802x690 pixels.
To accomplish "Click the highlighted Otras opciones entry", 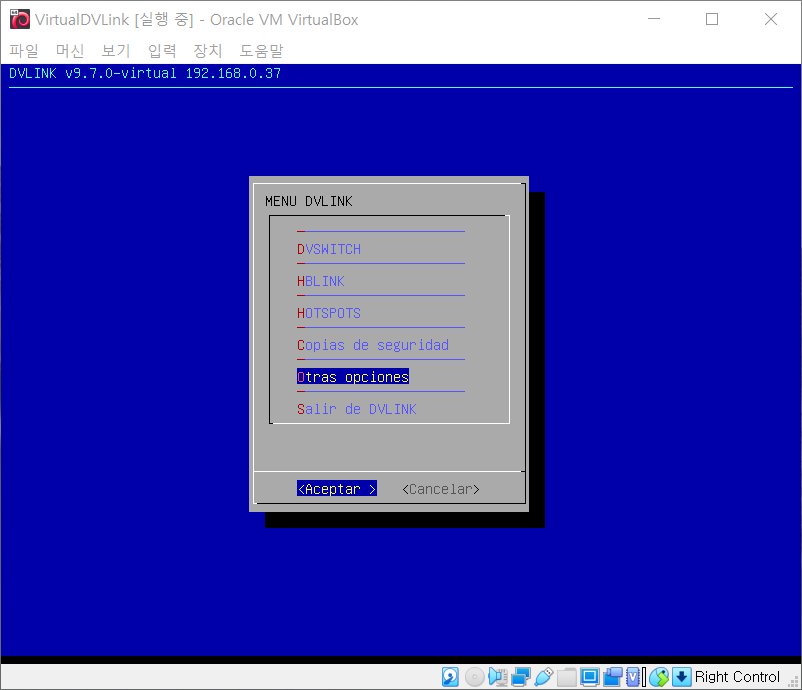I will click(x=353, y=377).
